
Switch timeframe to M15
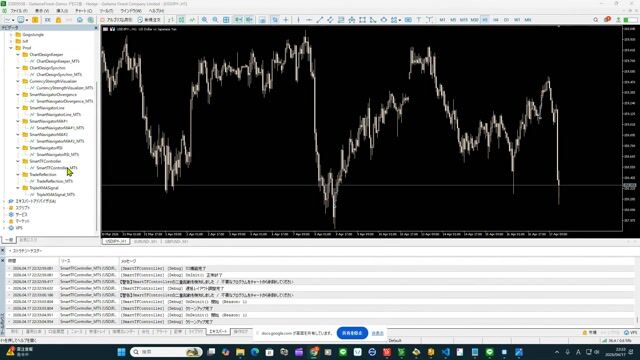[x=464, y=20]
